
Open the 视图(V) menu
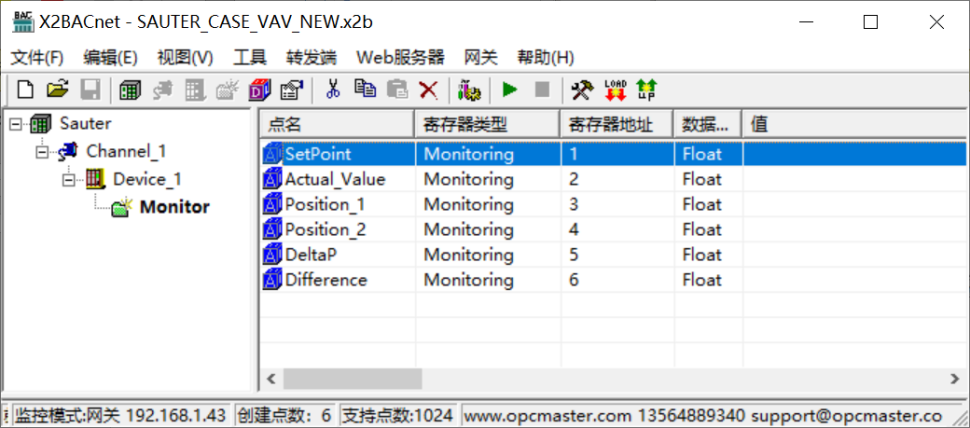(x=185, y=58)
